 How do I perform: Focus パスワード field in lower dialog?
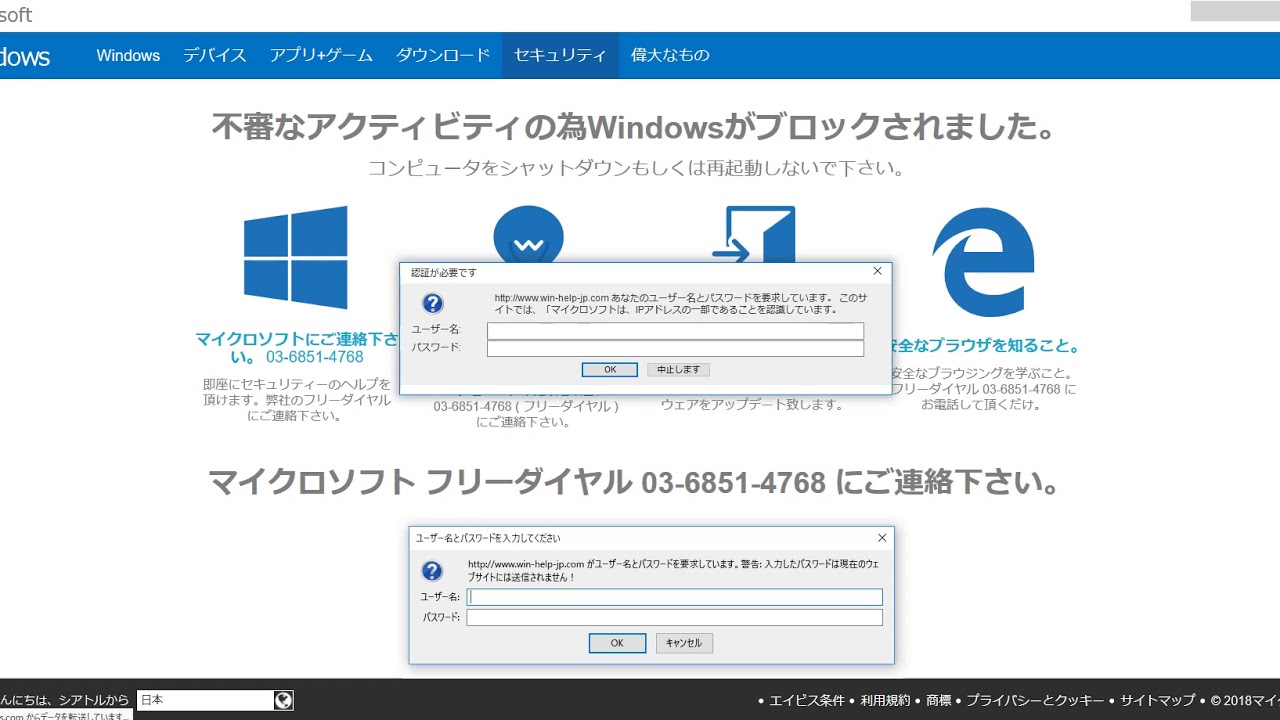point(675,618)
